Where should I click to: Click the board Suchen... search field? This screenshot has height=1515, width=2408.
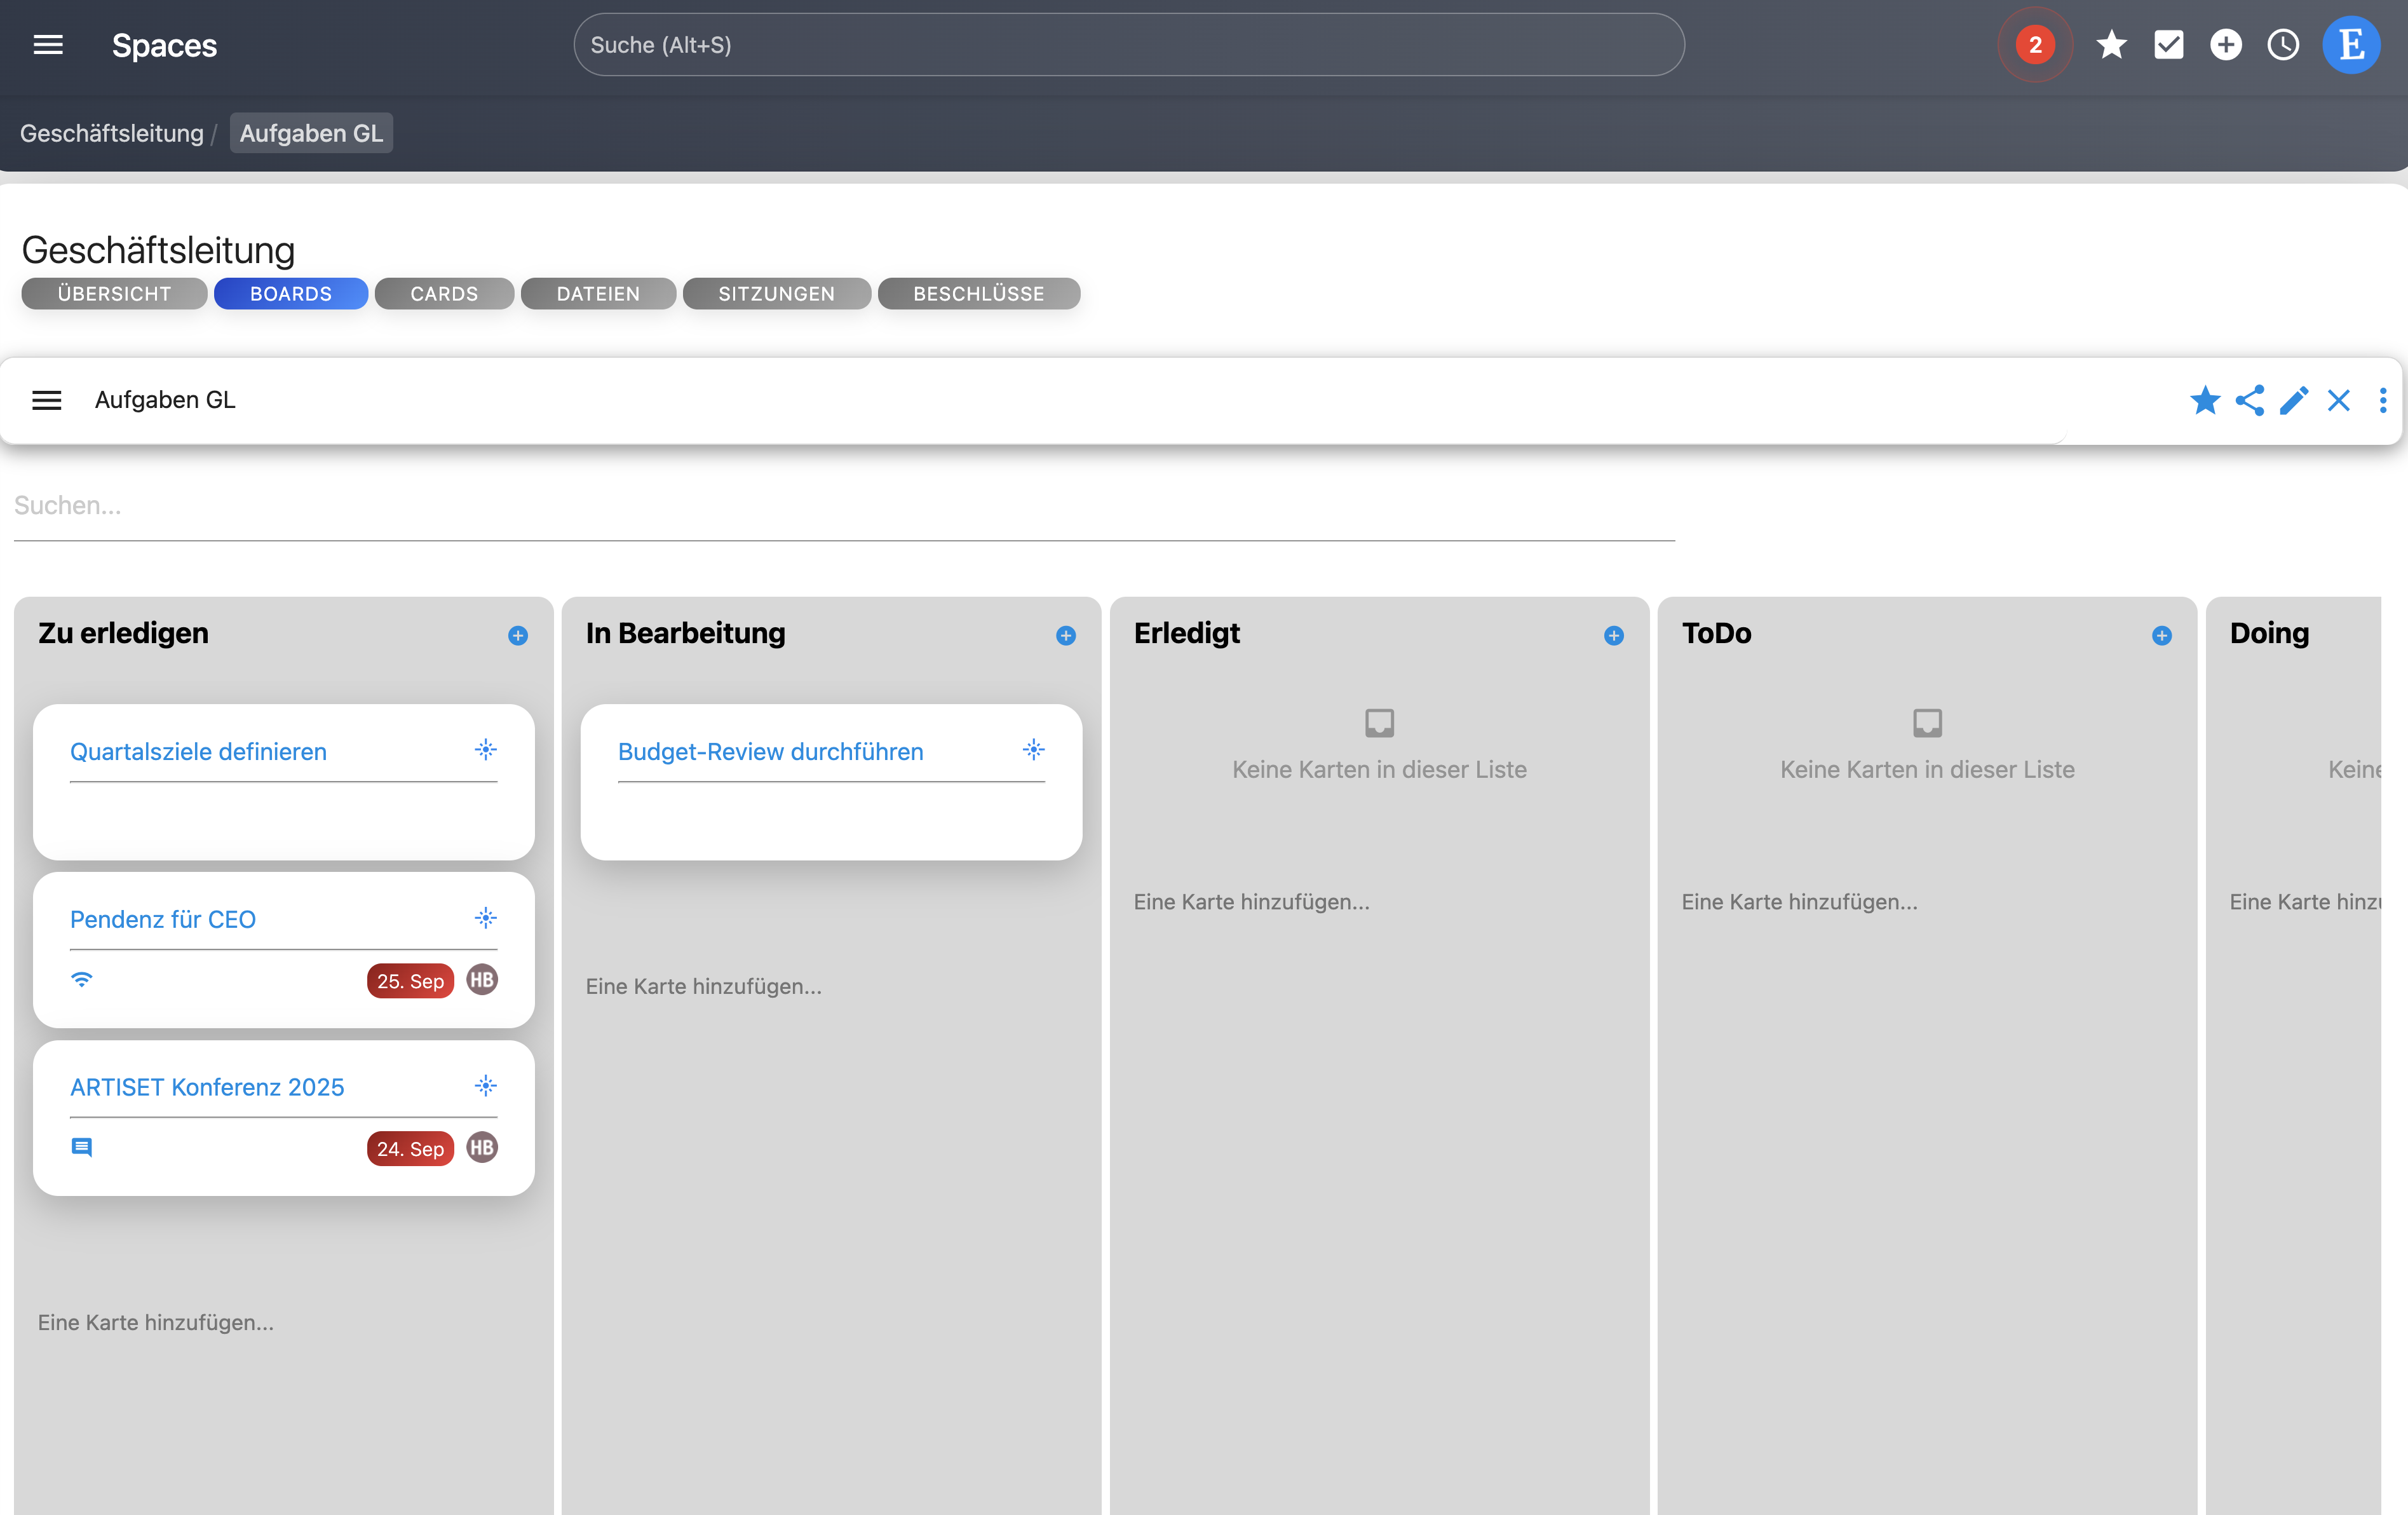click(843, 506)
